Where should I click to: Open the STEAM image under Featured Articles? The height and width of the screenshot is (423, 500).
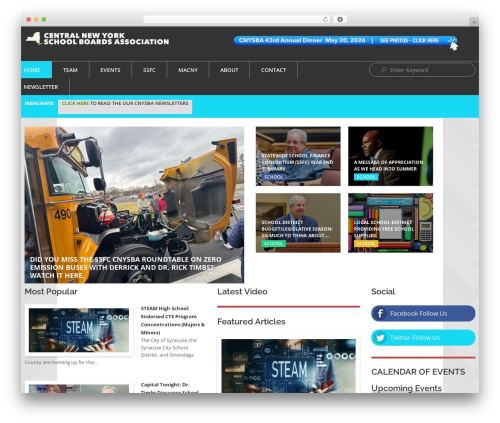tap(288, 366)
